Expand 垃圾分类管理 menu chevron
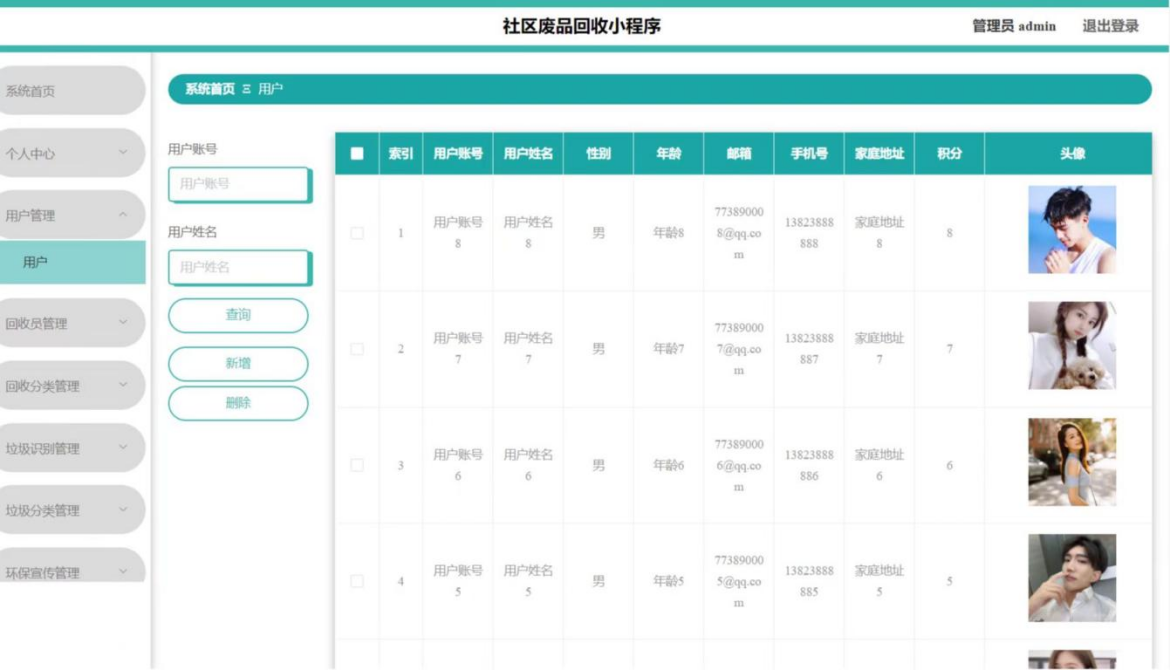This screenshot has height=671, width=1171. [123, 510]
